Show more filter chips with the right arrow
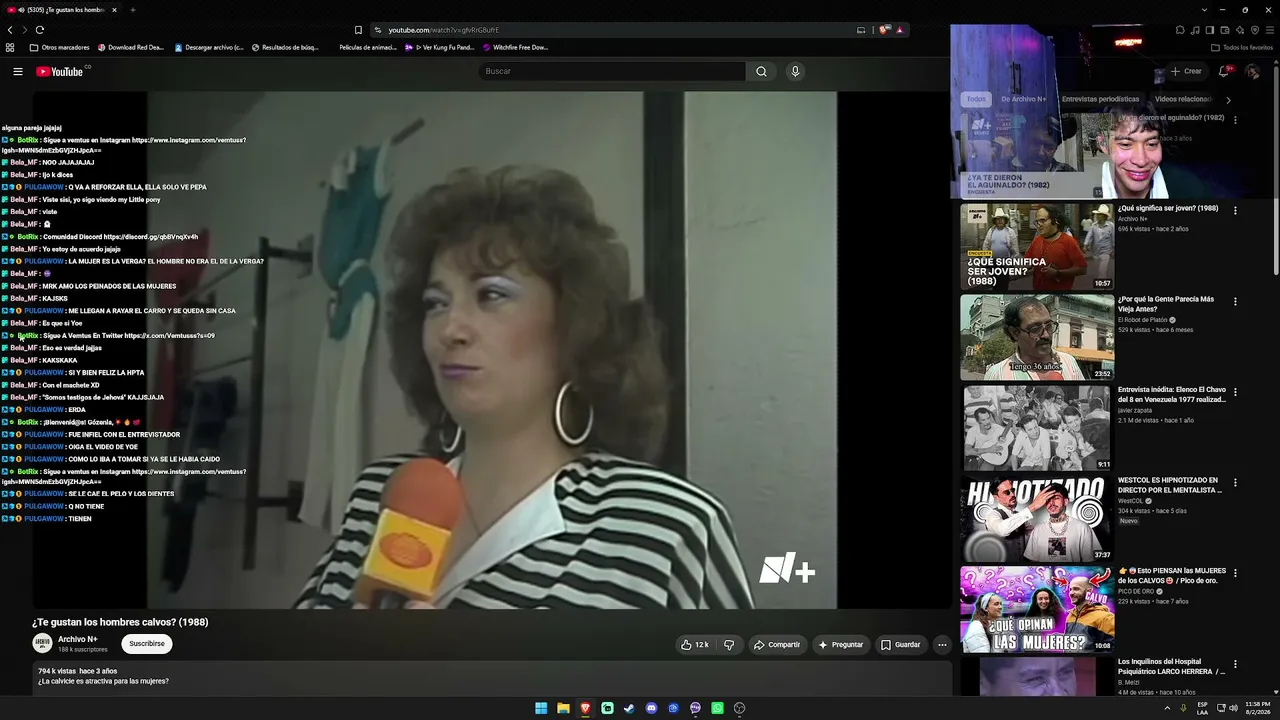The height and width of the screenshot is (720, 1280). tap(1228, 99)
